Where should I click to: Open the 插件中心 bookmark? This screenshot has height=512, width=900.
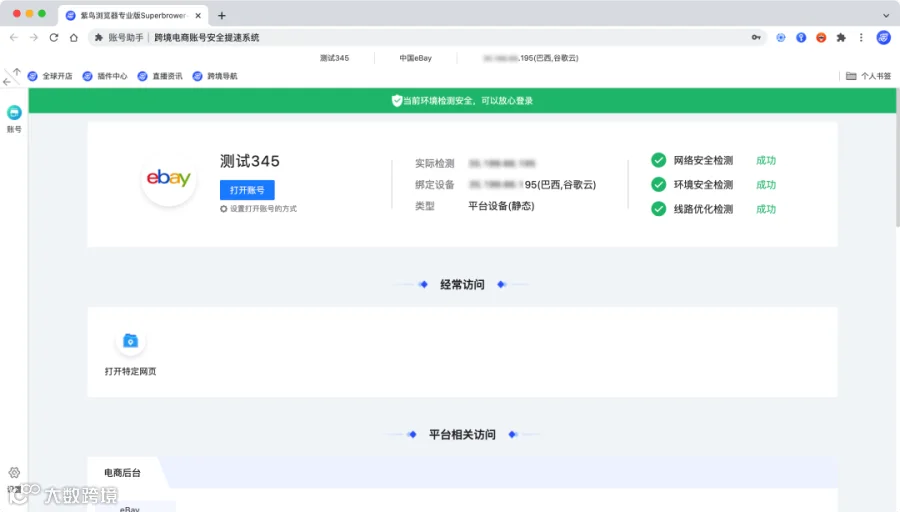pos(105,76)
